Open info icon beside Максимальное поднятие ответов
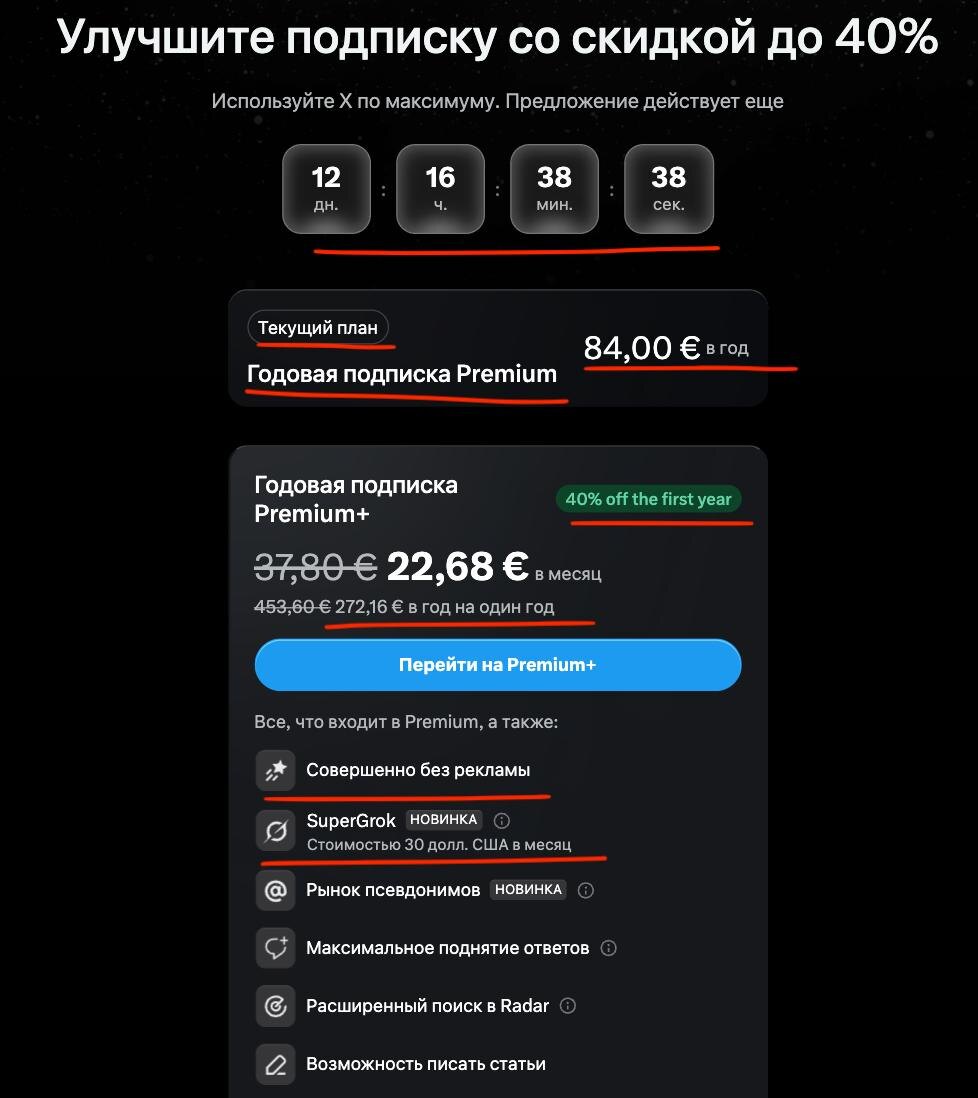Screen dimensions: 978x1098 point(609,947)
